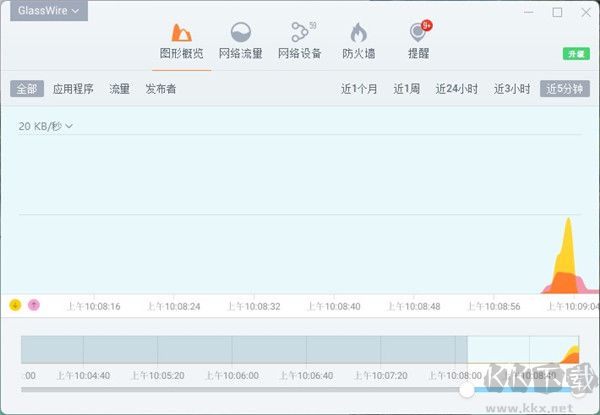Click the timeline slider round handle
Viewport: 600px width, 415px height.
pyautogui.click(x=467, y=390)
